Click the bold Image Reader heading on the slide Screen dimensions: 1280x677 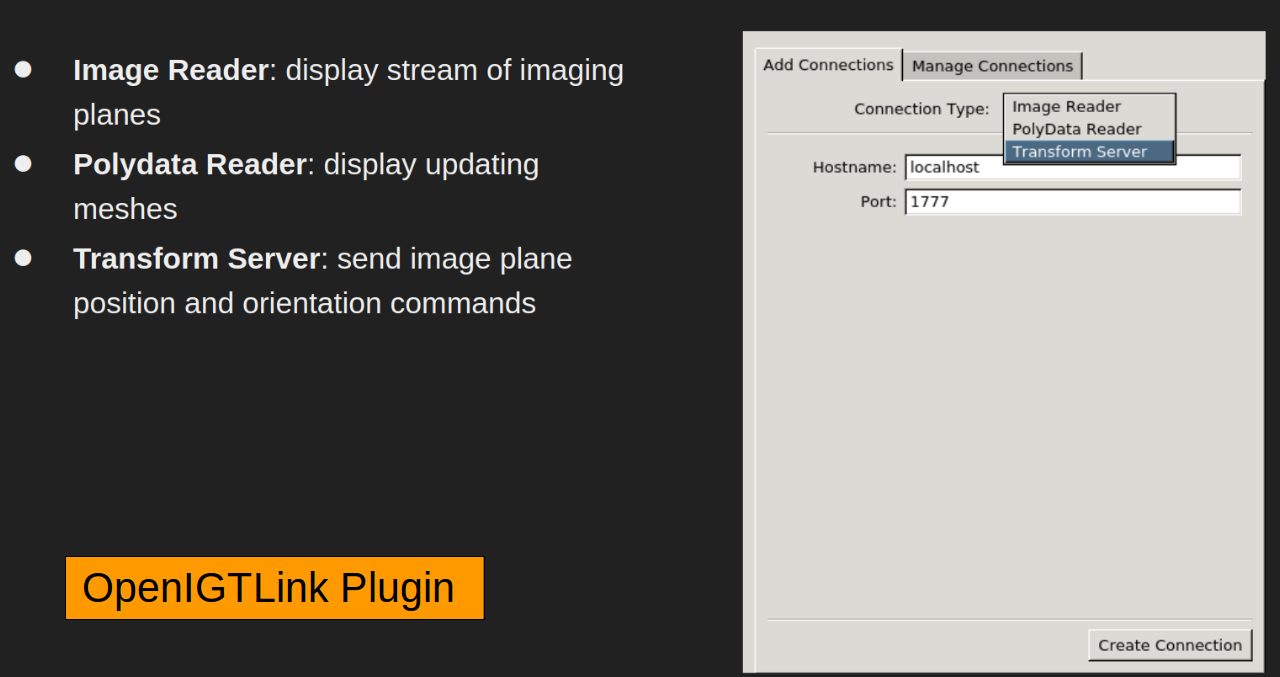[x=171, y=70]
